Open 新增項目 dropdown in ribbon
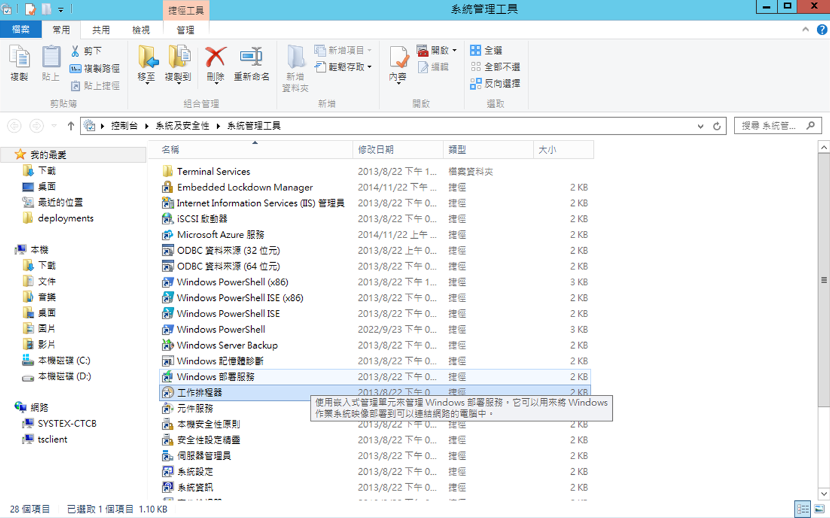830x518 pixels. [x=369, y=50]
